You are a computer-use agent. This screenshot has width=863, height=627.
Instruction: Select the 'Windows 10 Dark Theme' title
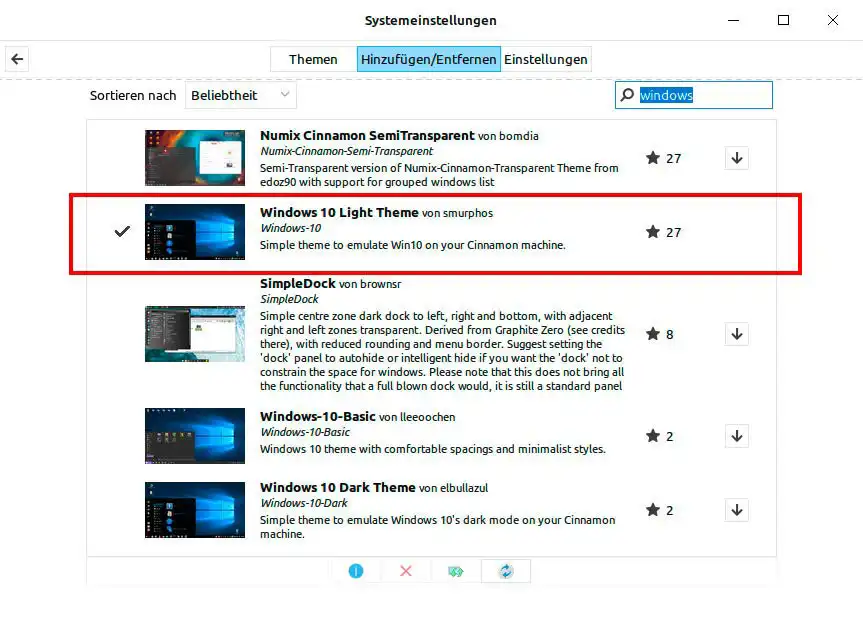(x=337, y=487)
